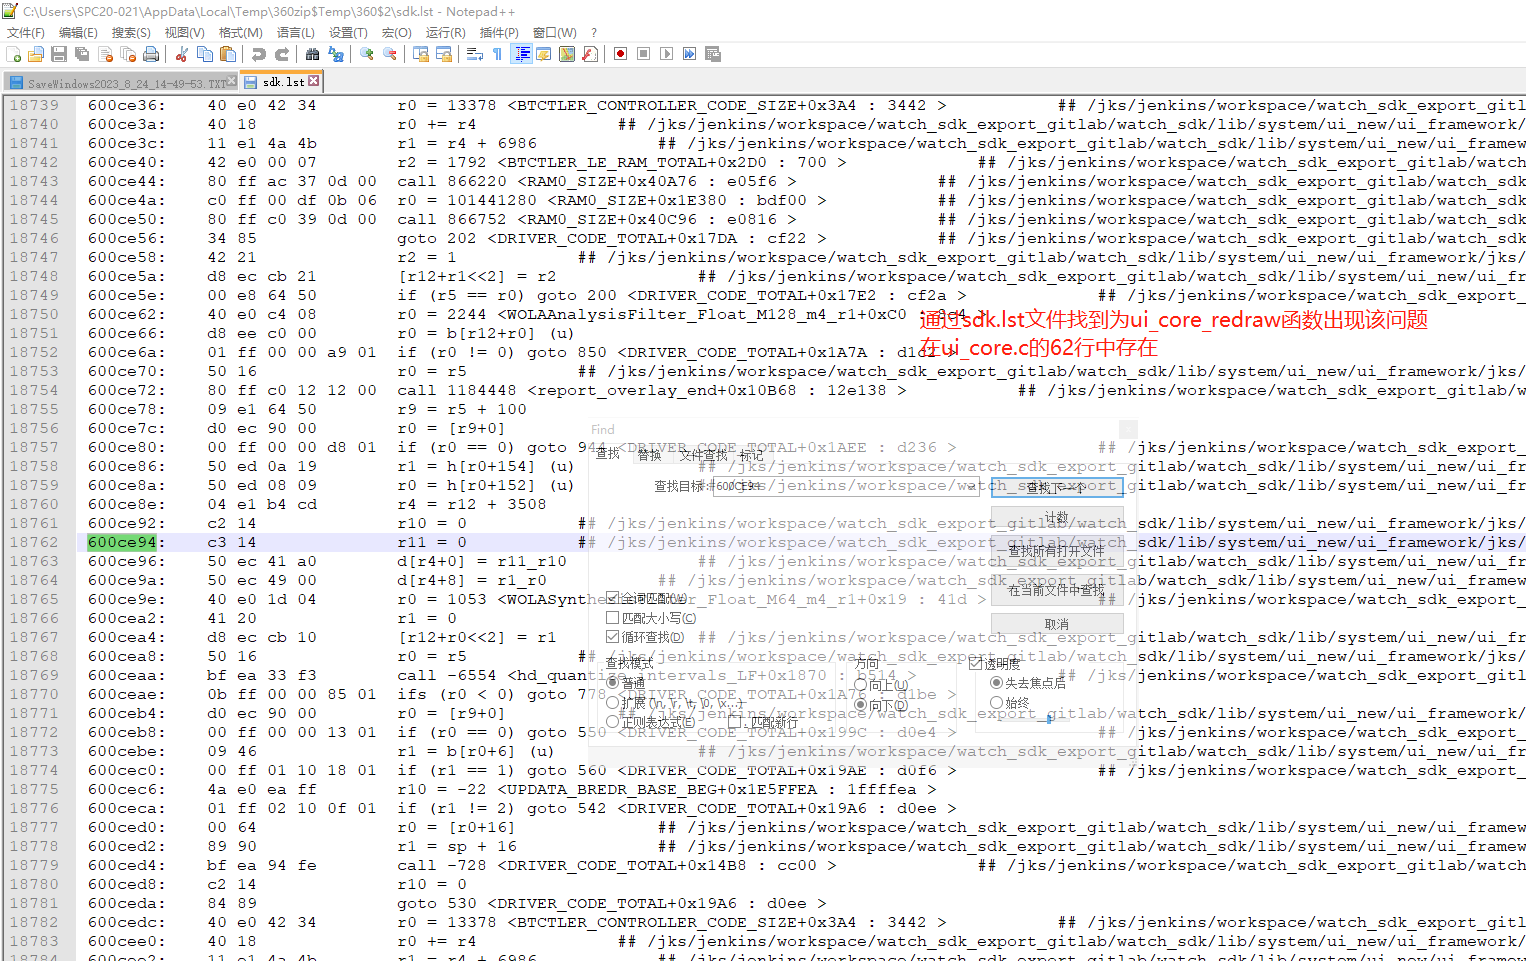Switch to the 替换 tab in Find
The height and width of the screenshot is (961, 1526).
pos(650,455)
